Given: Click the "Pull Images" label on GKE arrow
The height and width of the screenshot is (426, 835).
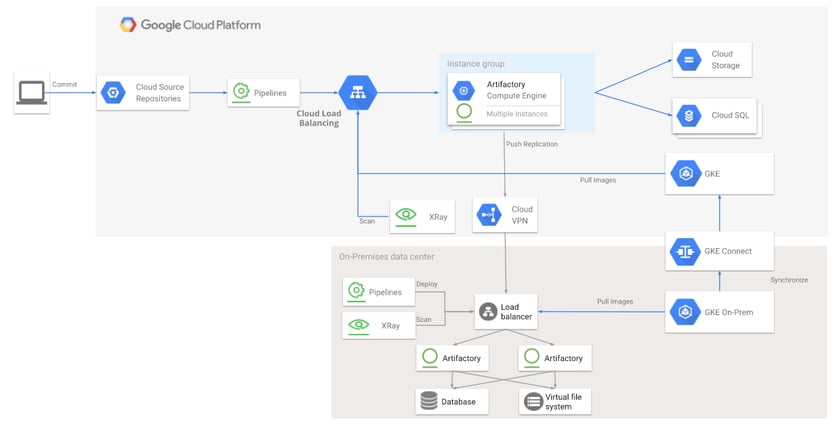Looking at the screenshot, I should (x=597, y=180).
